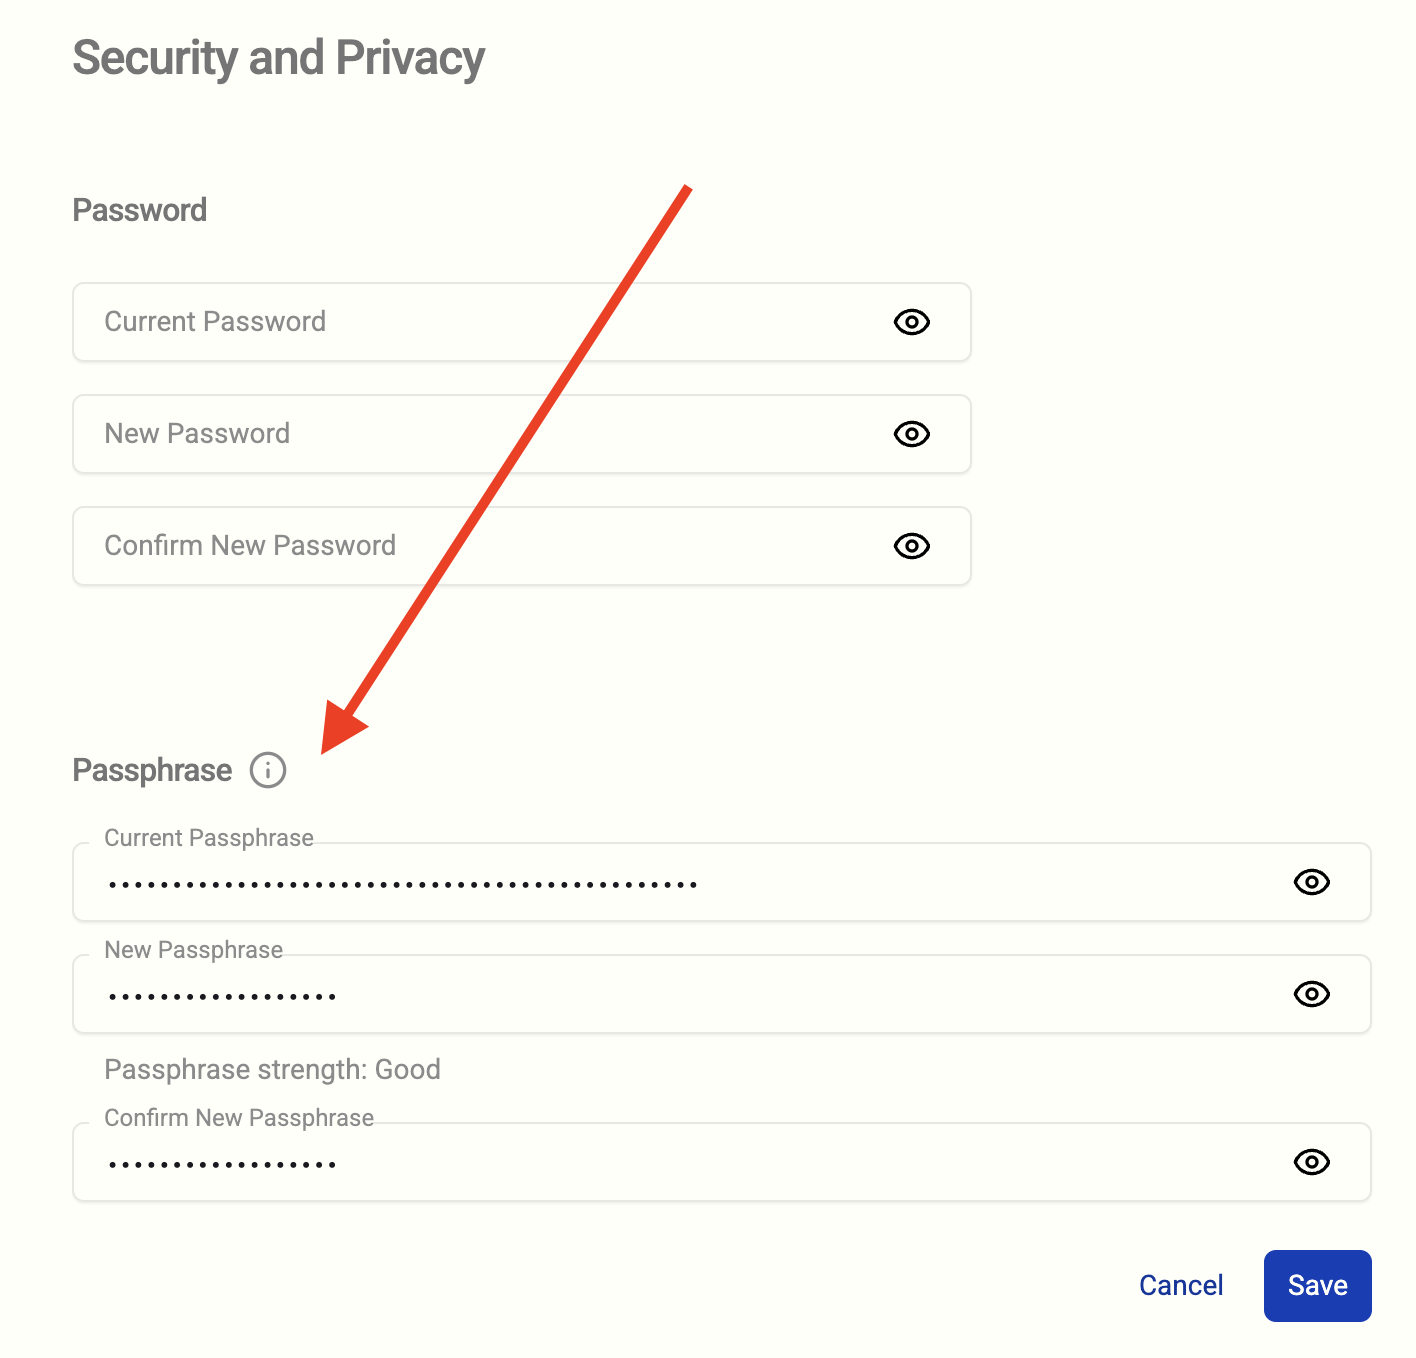
Task: Click the Password section heading
Action: [x=140, y=211]
